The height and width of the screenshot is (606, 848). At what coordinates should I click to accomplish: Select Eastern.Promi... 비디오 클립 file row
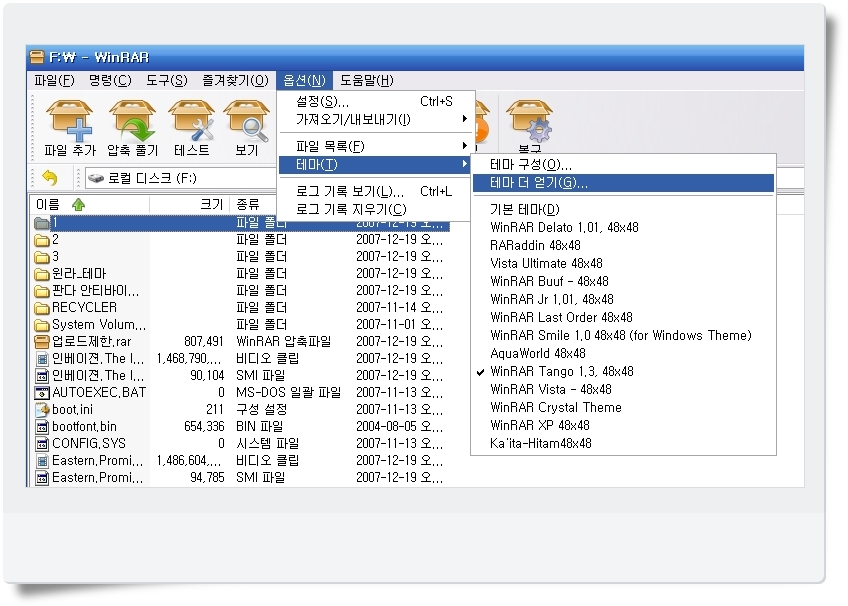coord(241,461)
